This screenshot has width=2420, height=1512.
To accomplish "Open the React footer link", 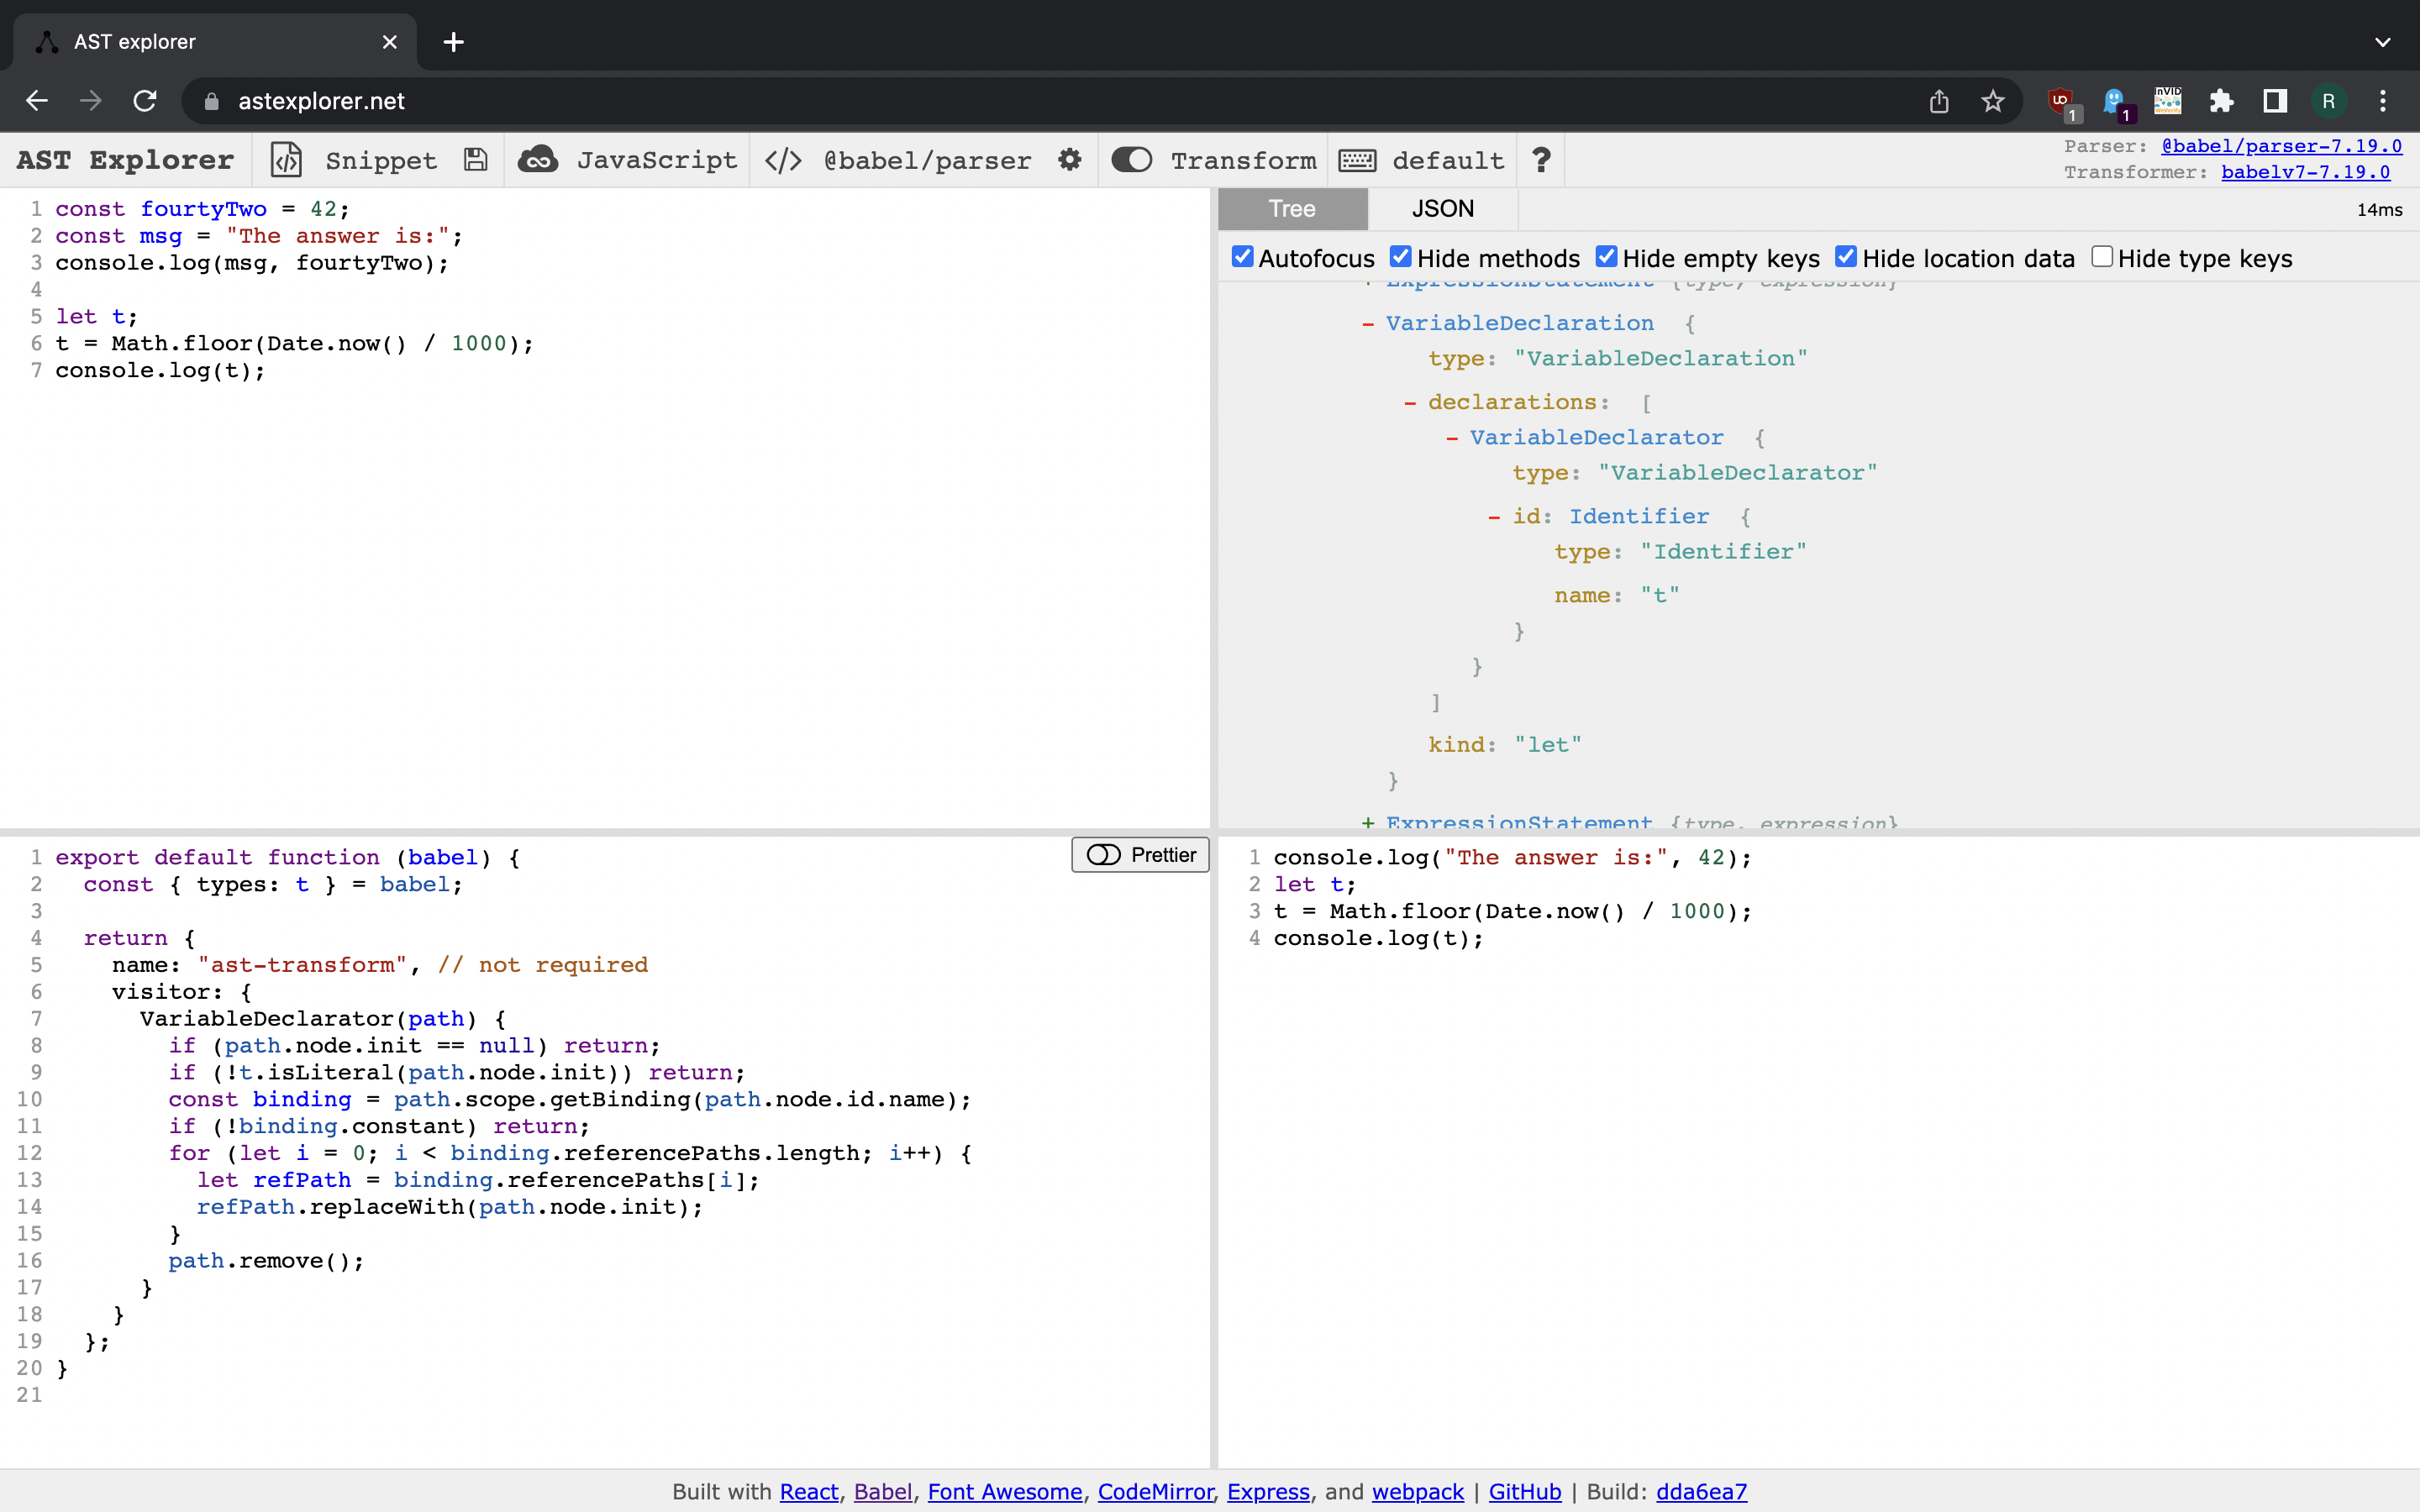I will click(808, 1491).
